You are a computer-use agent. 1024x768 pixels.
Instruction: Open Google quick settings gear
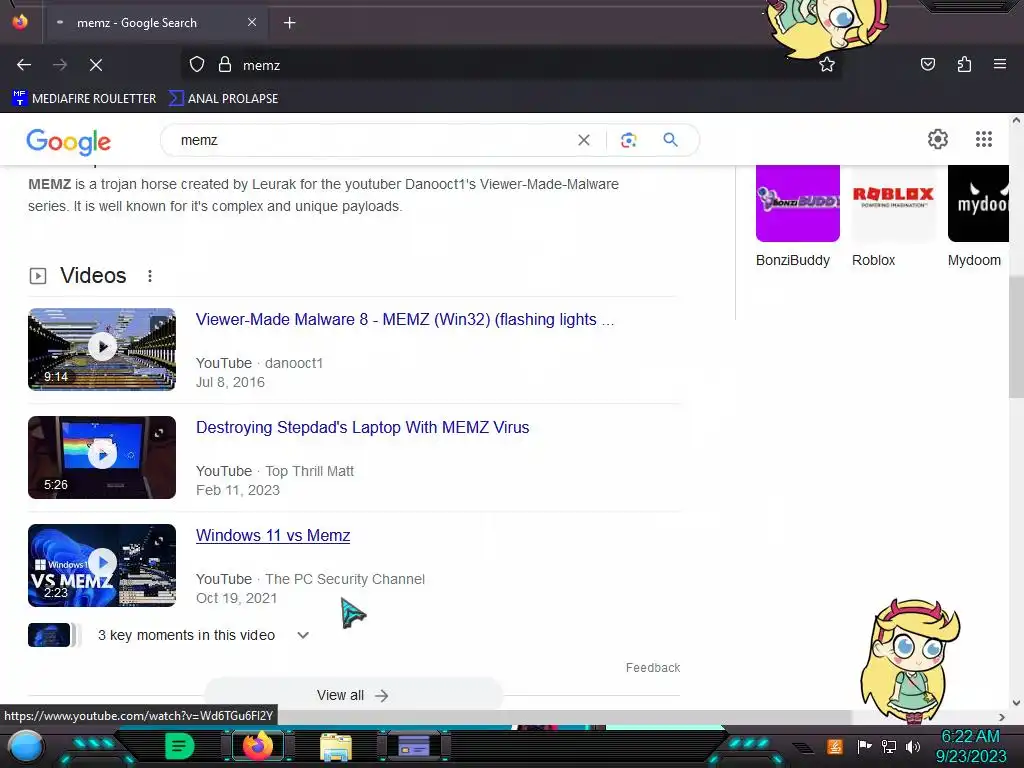(938, 138)
